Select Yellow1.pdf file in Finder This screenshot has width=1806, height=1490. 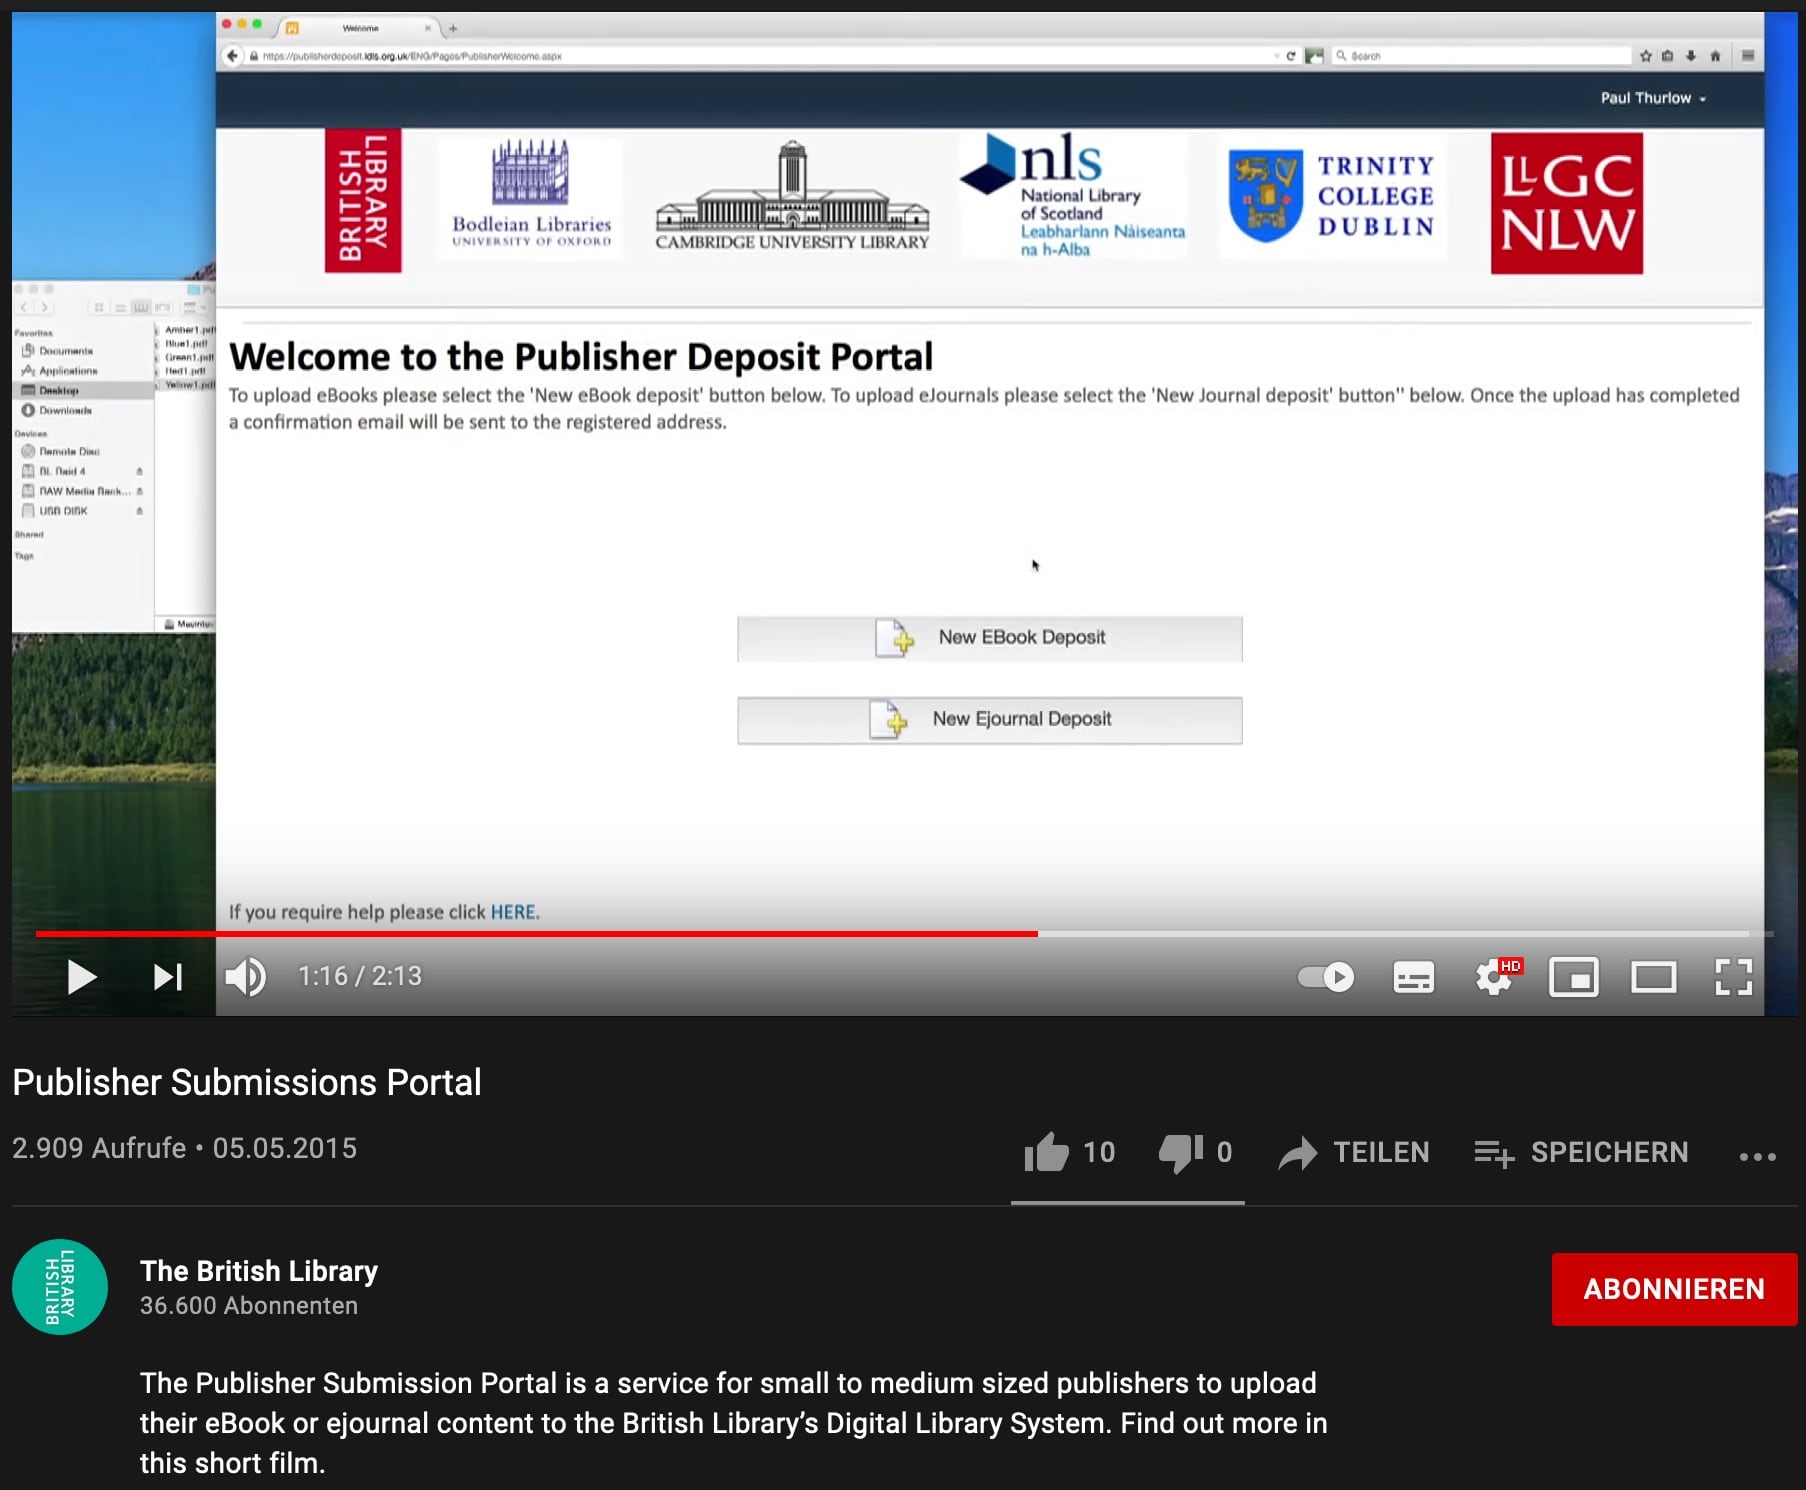[x=188, y=385]
